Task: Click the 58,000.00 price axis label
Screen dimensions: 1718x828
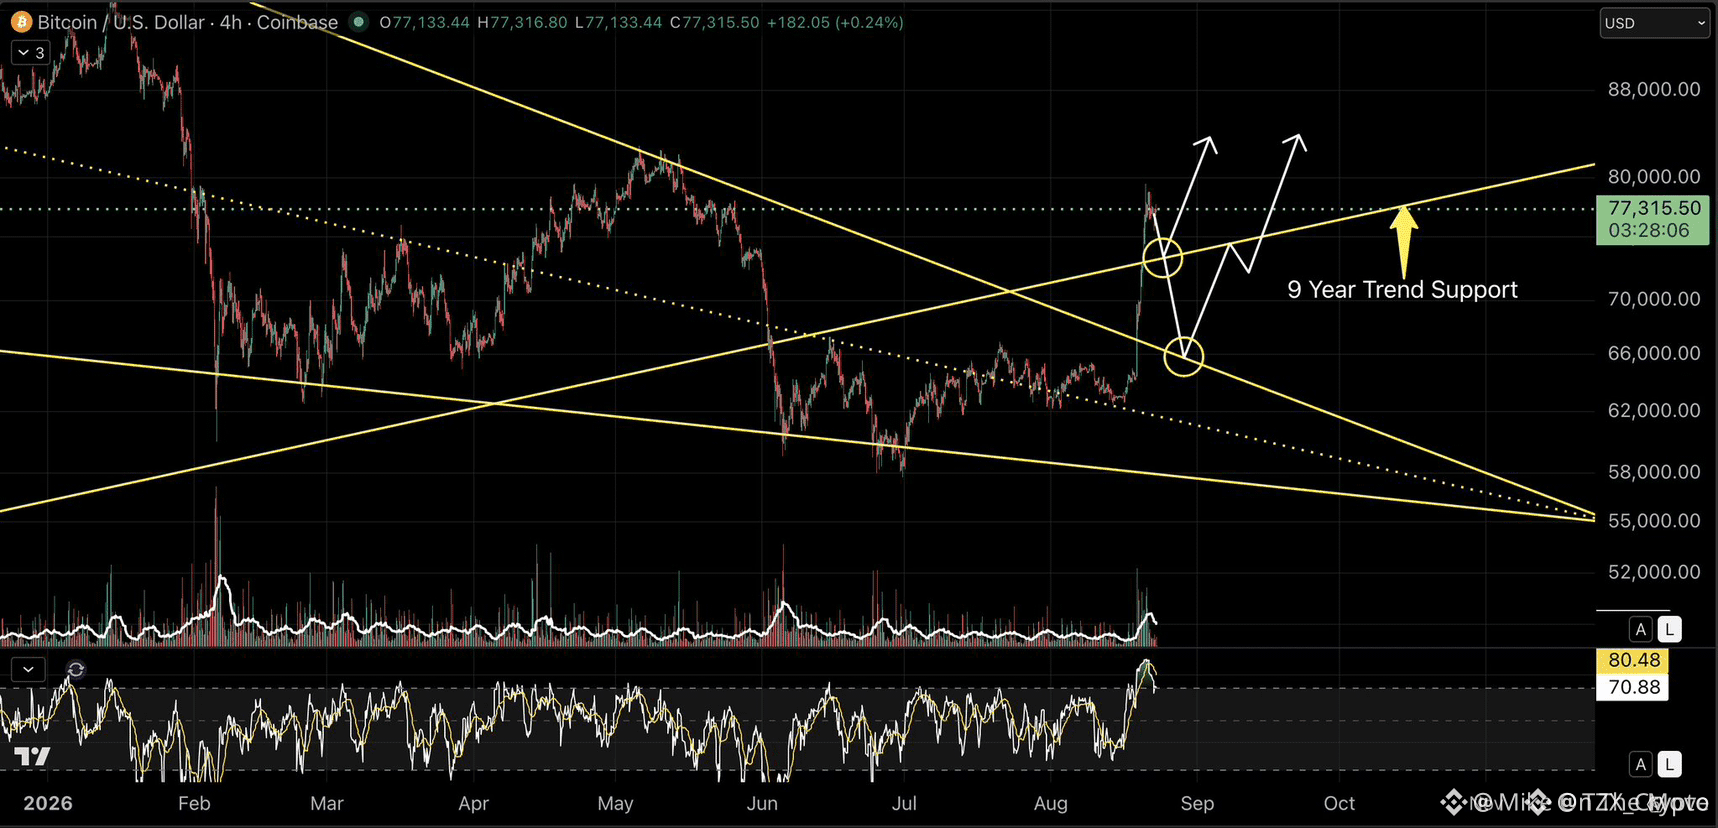Action: [x=1654, y=471]
